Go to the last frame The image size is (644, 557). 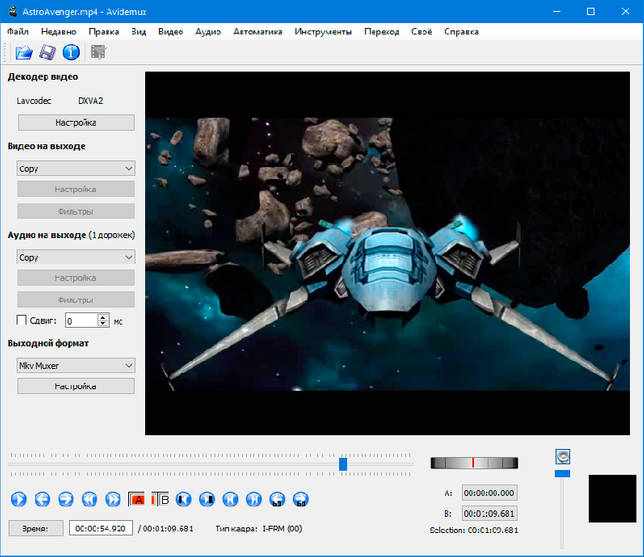coord(254,499)
